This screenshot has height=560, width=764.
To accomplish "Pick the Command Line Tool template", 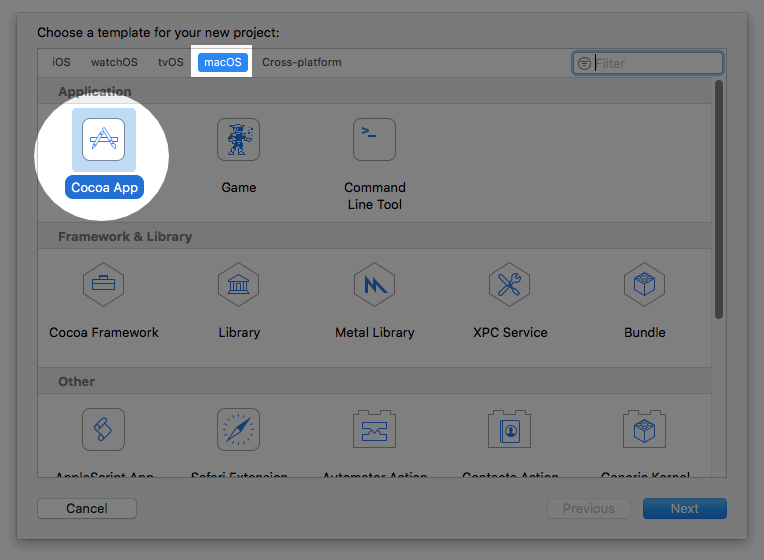I will (374, 140).
